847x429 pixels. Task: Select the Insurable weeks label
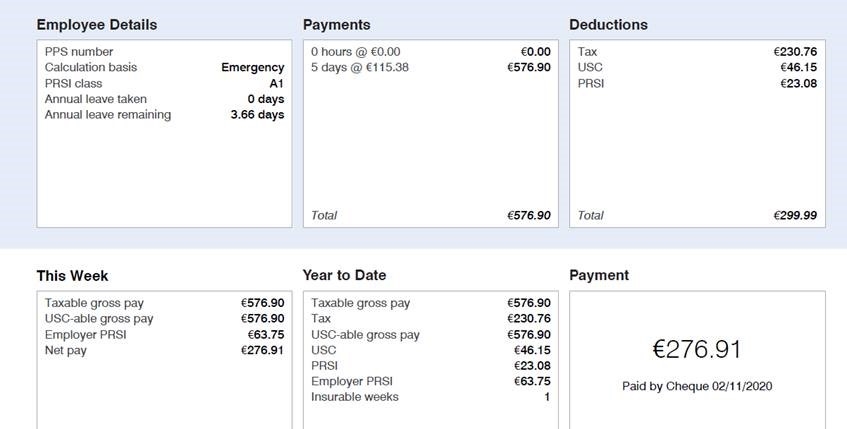point(355,397)
